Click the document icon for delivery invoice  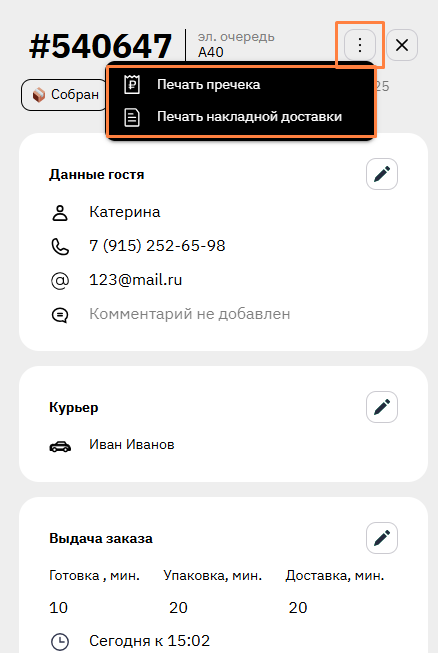(132, 117)
